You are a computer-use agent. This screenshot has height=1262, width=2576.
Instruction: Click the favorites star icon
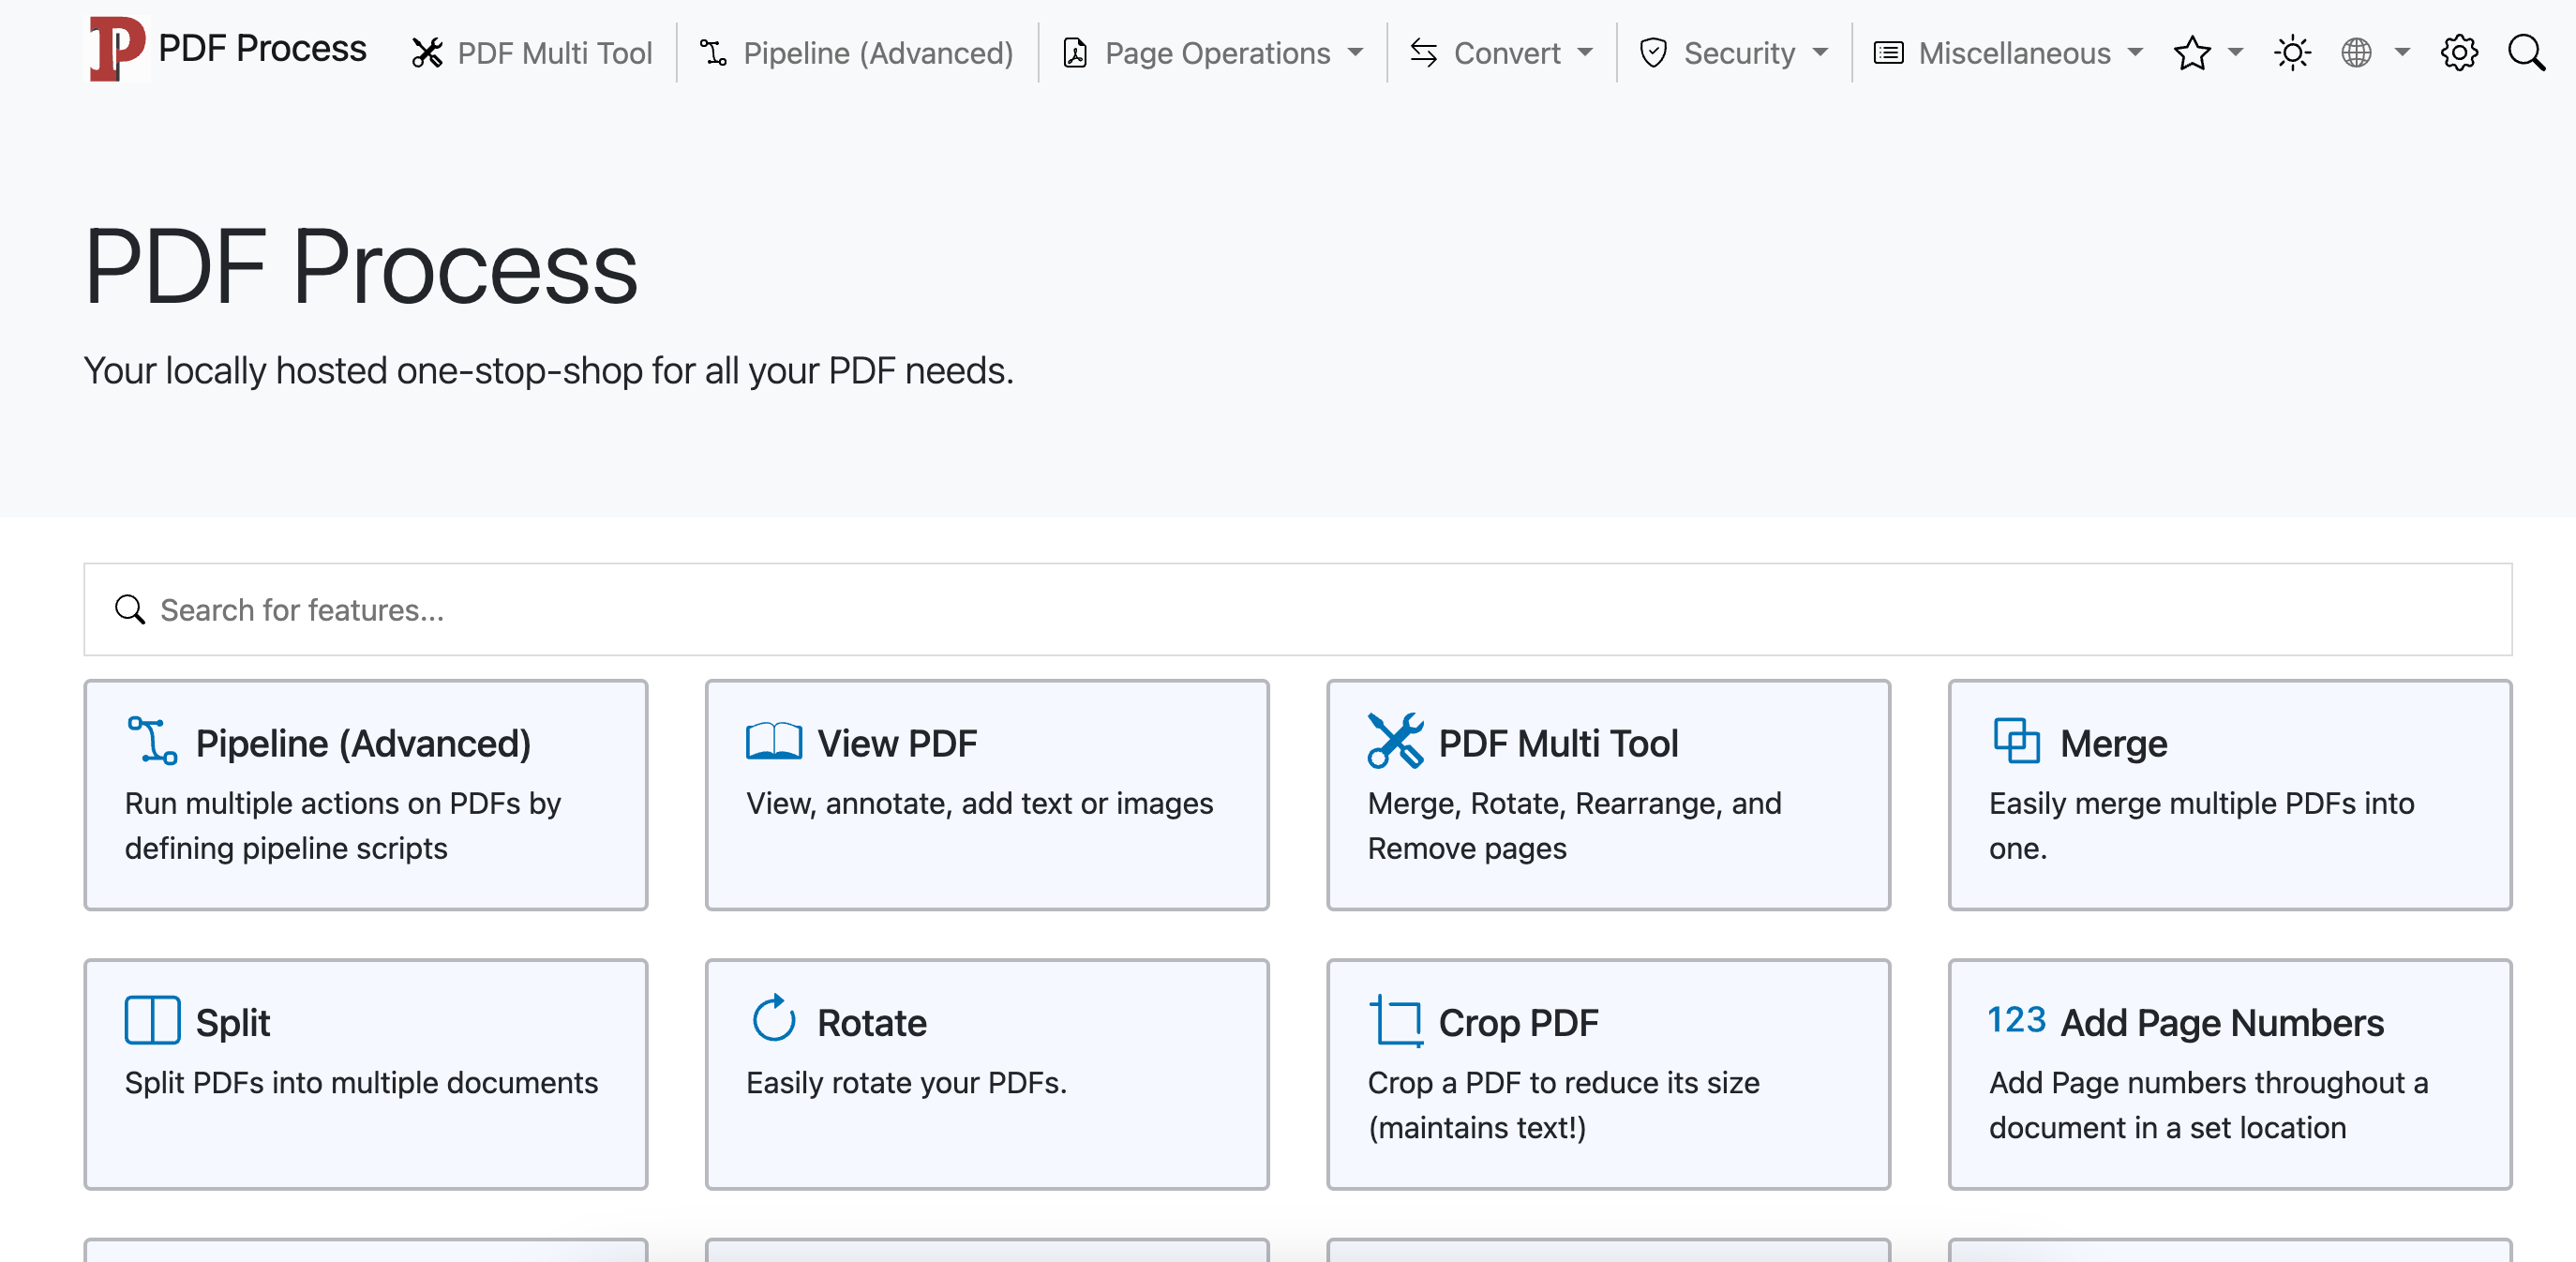2191,53
